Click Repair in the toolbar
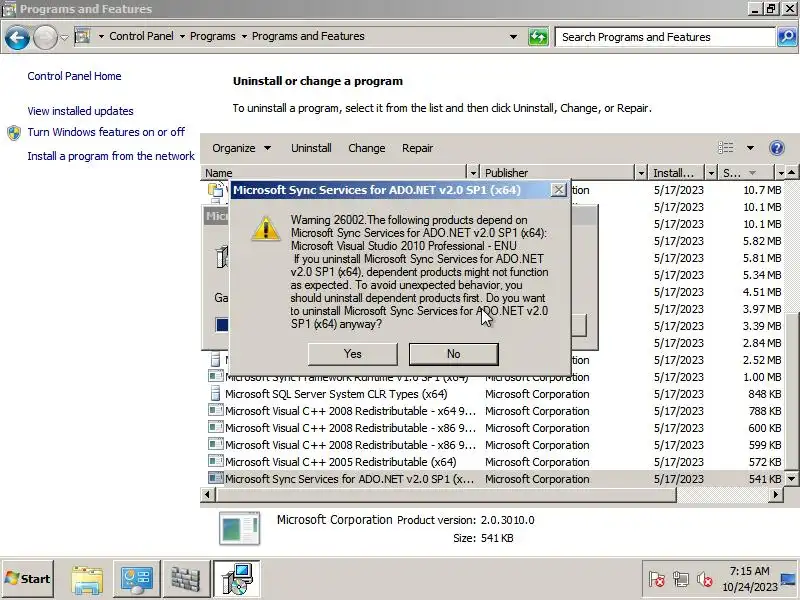This screenshot has width=800, height=600. pos(417,148)
